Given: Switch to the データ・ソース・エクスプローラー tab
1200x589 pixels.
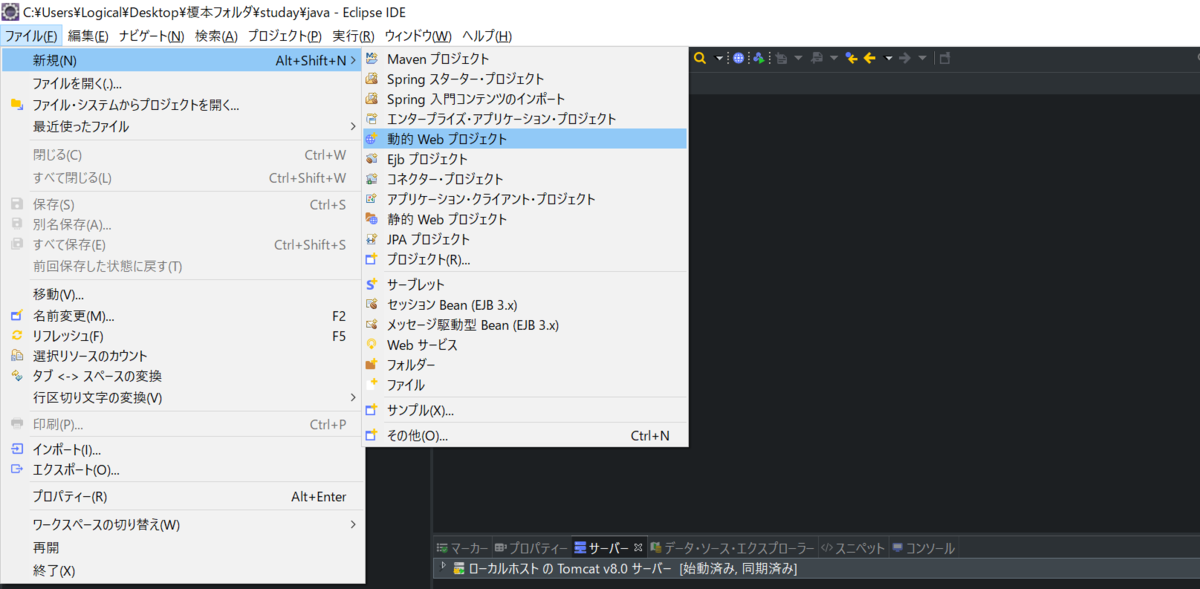Looking at the screenshot, I should pyautogui.click(x=732, y=548).
